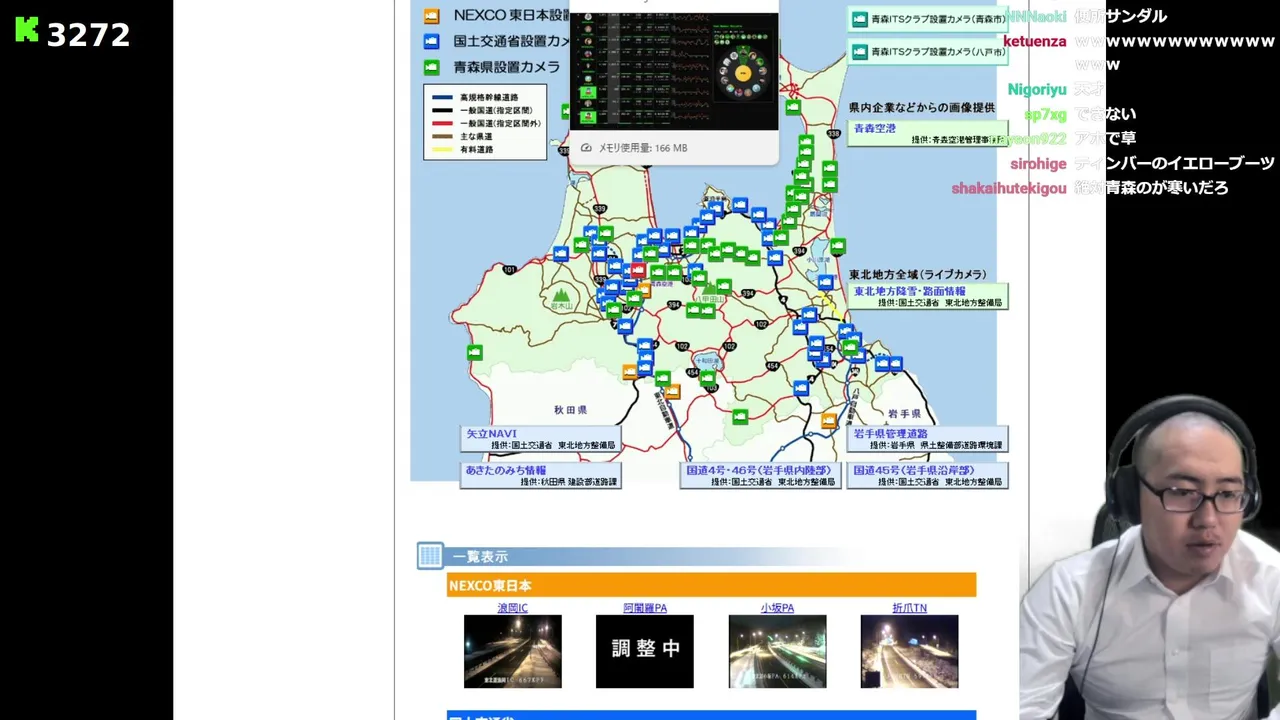Click camera icon of 青森ITSクラブ (八戸市)
The width and height of the screenshot is (1280, 720).
click(859, 51)
